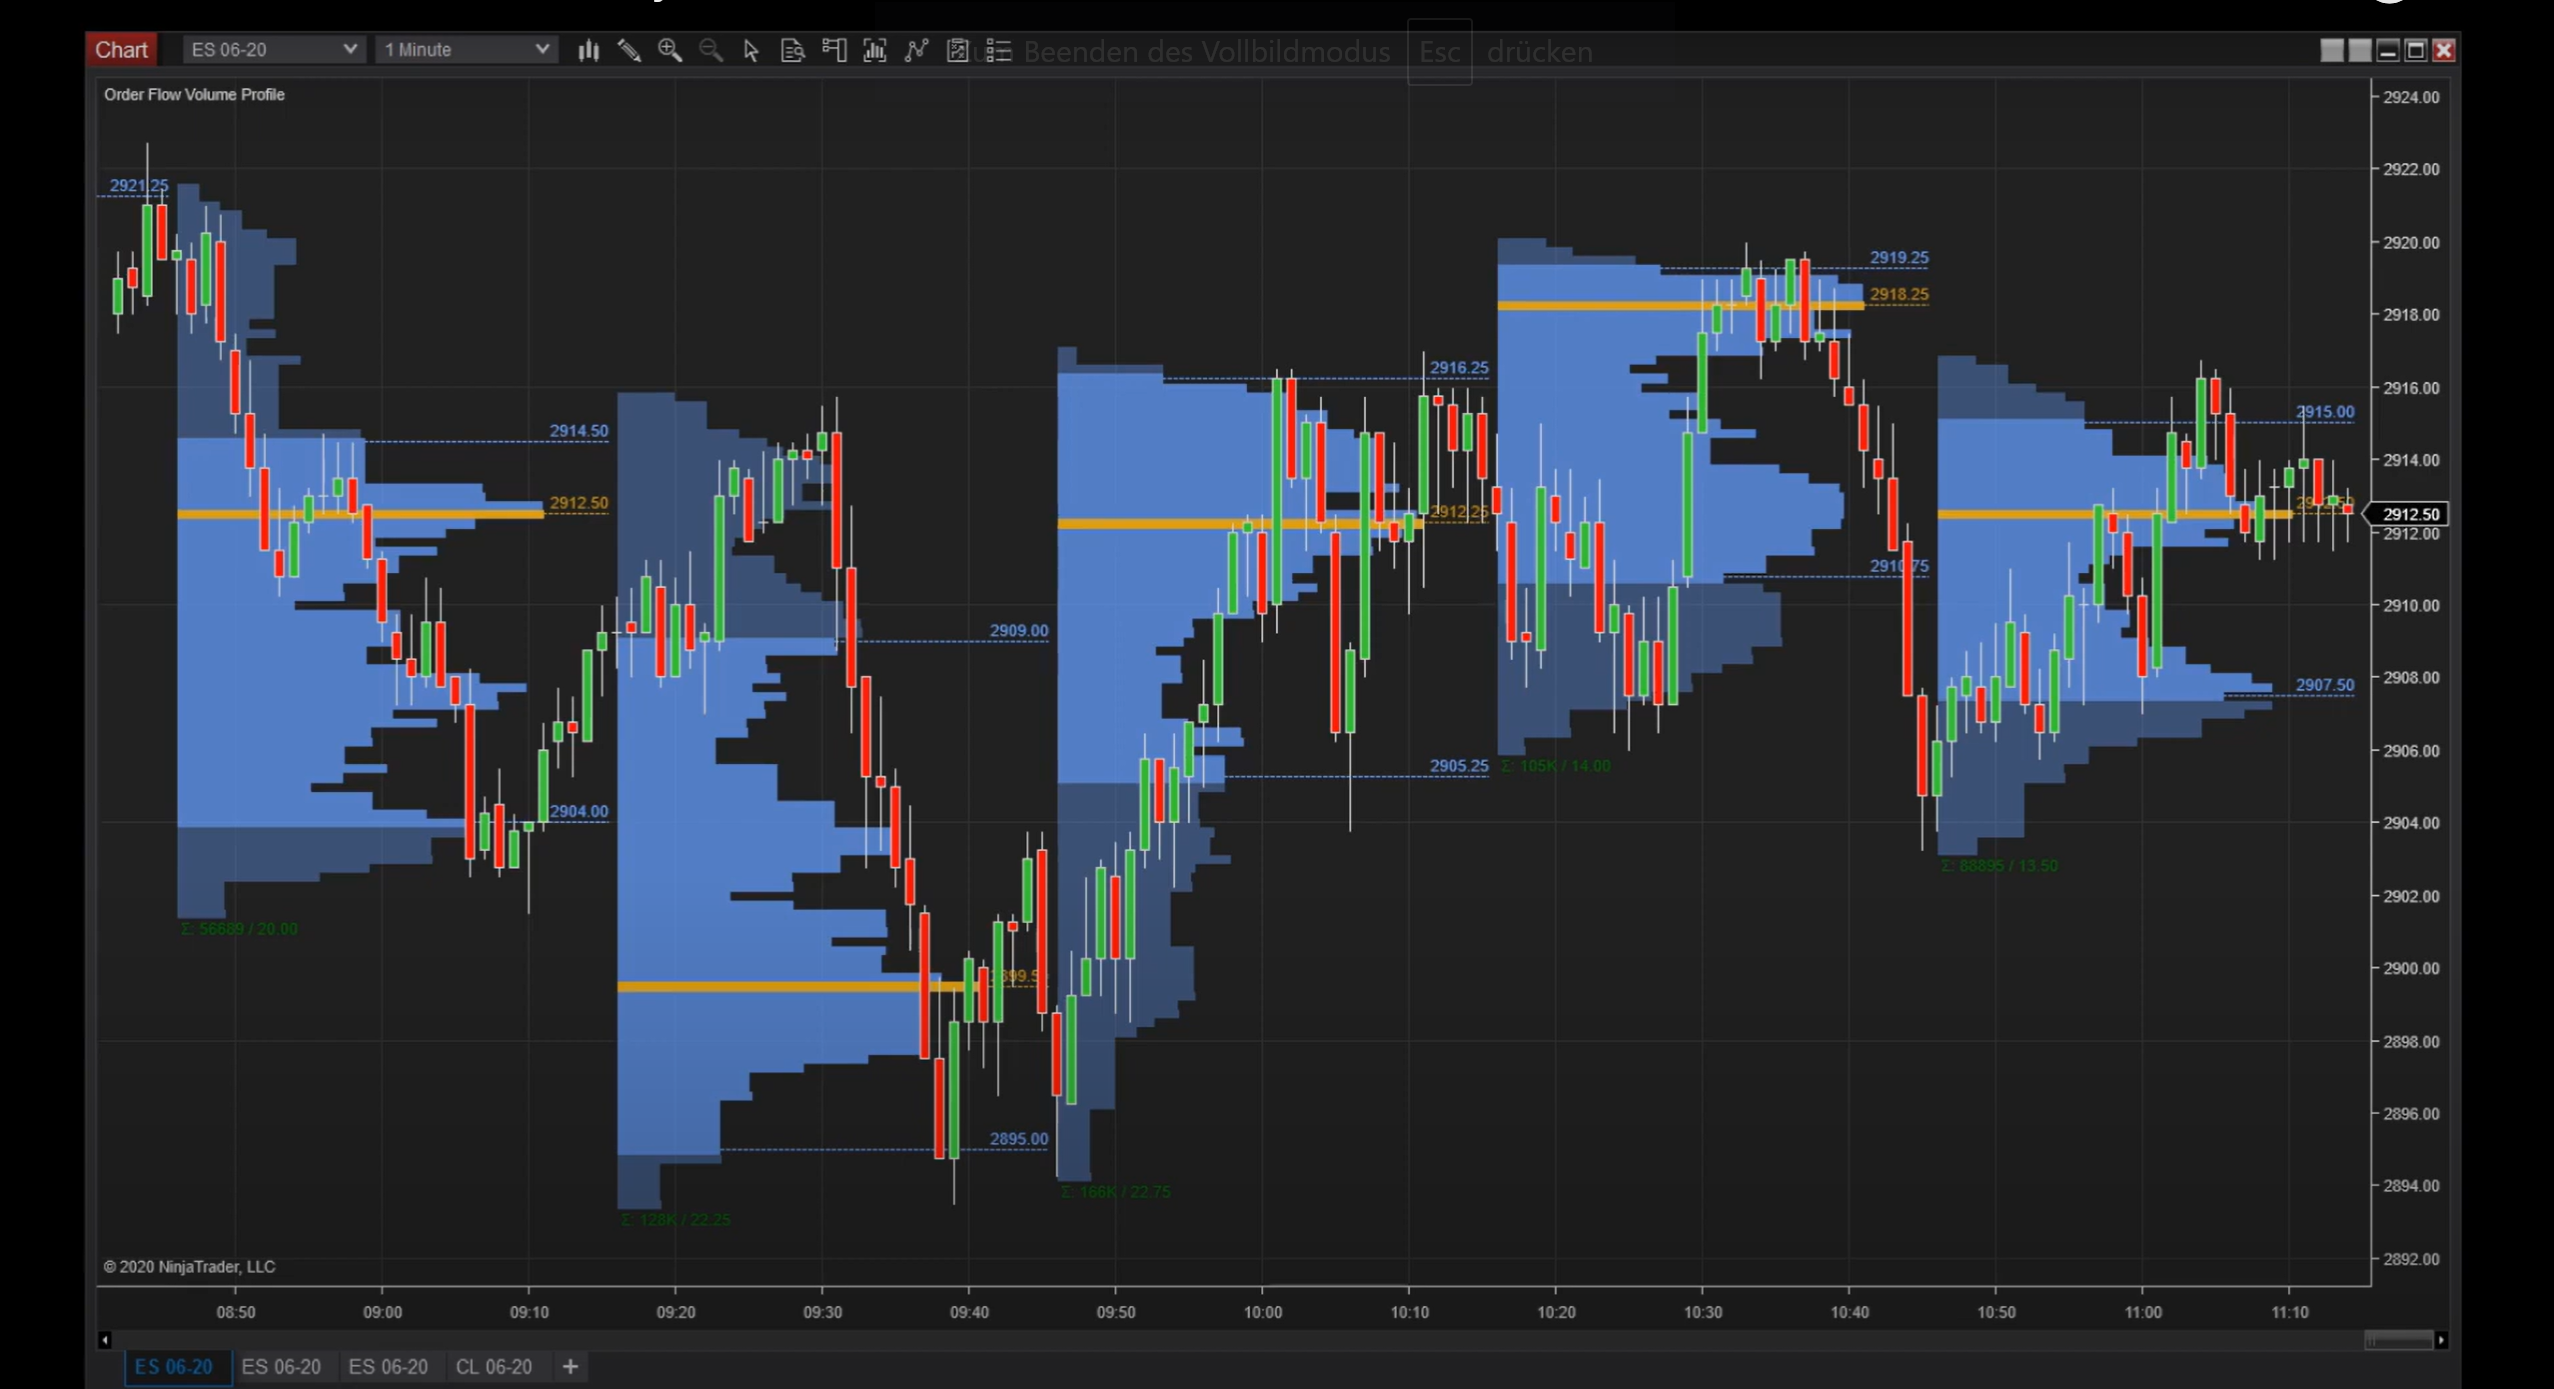Toggle the Chart Trader icon
This screenshot has height=1389, width=2554.
pyautogui.click(x=834, y=50)
